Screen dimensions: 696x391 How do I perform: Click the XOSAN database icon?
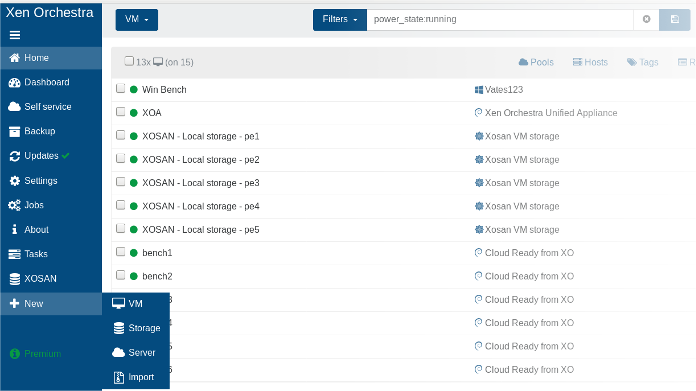click(x=15, y=279)
